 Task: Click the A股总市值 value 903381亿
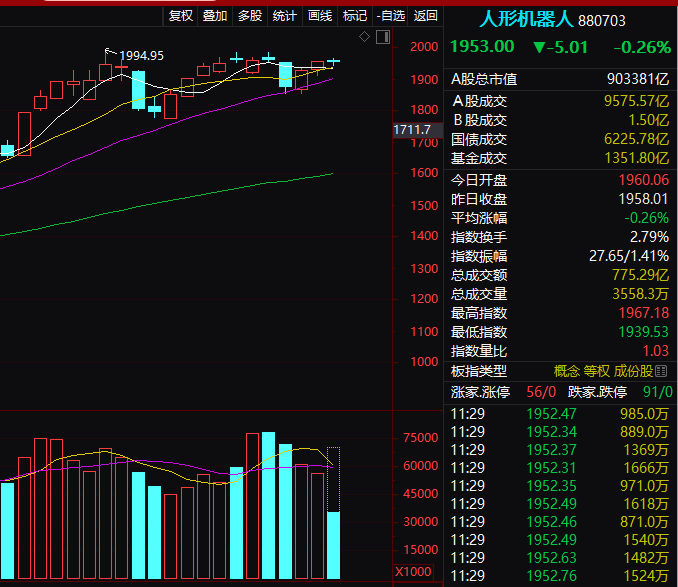point(638,79)
